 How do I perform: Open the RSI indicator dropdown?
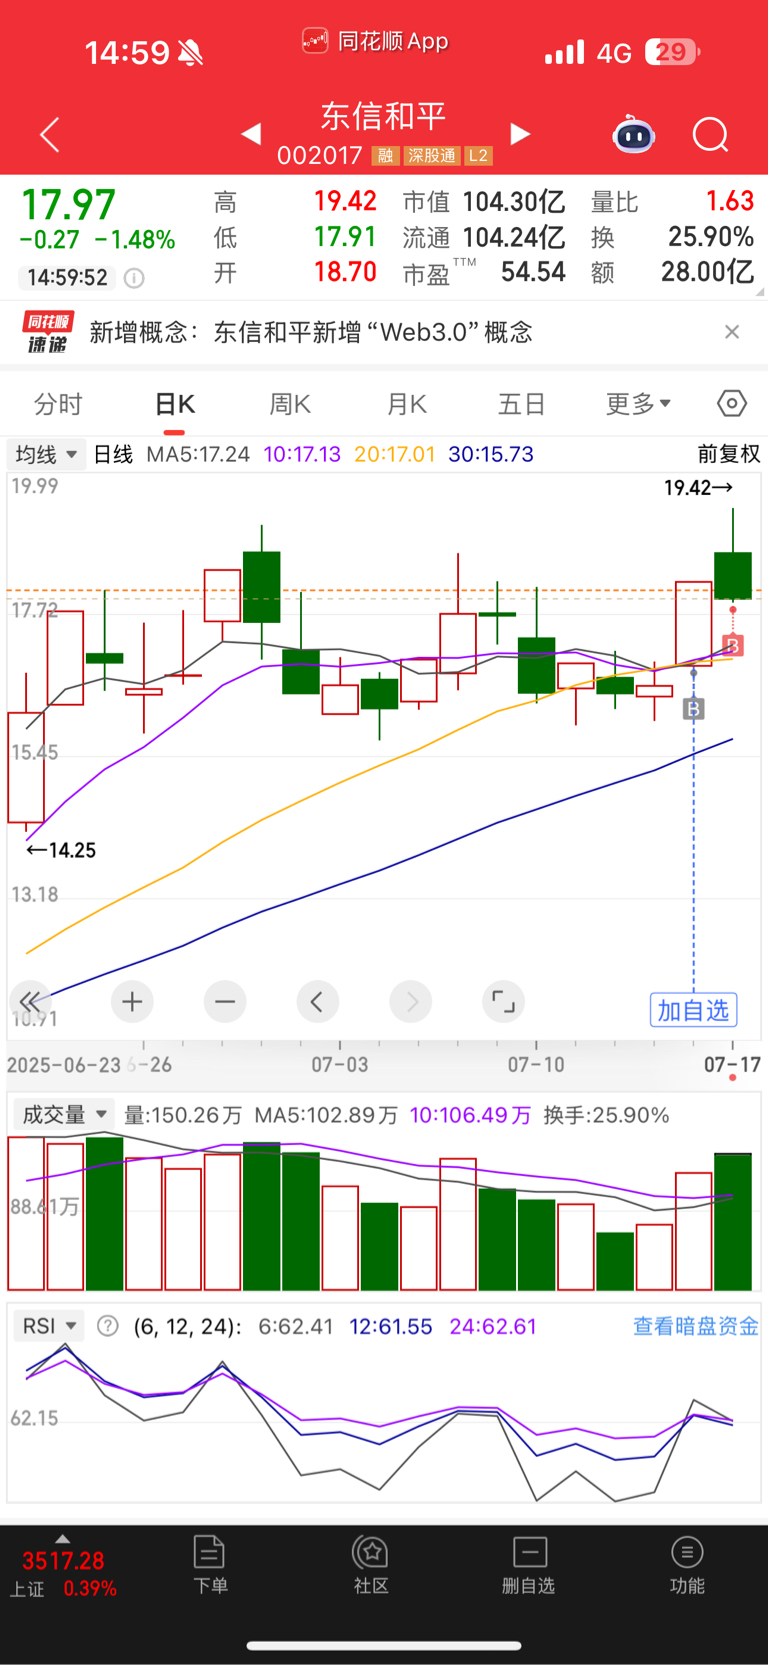(48, 1326)
